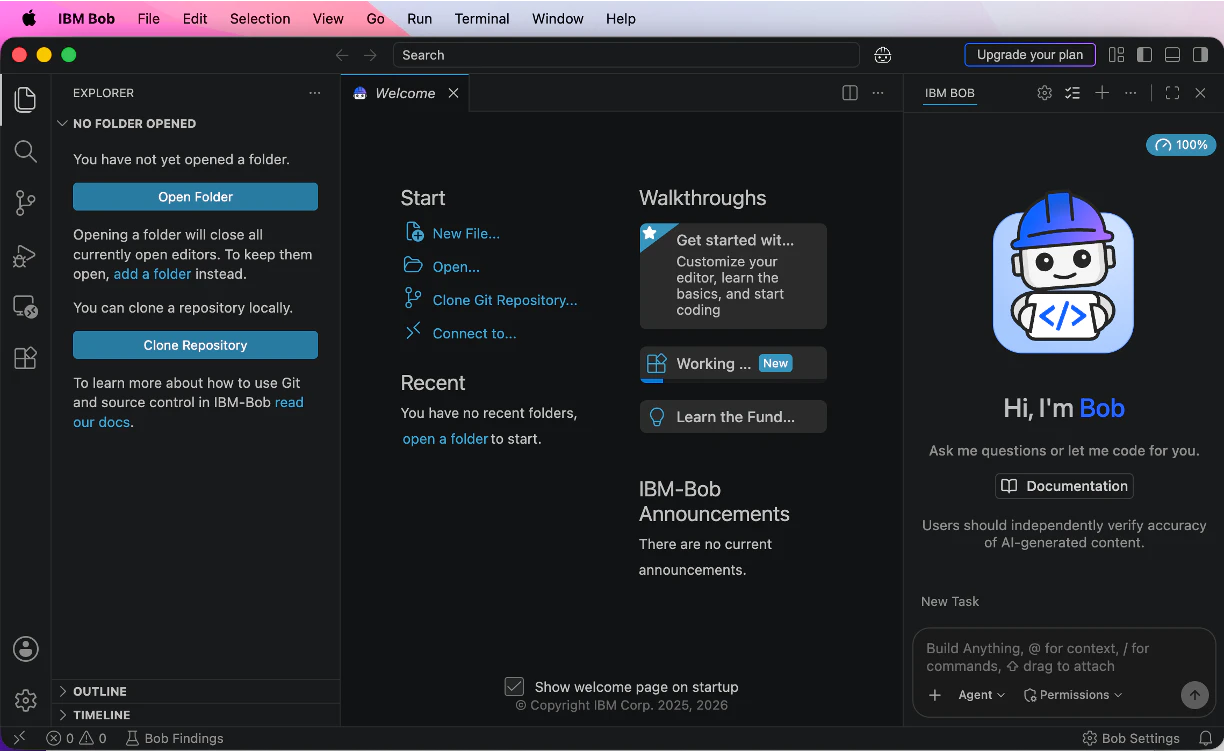The width and height of the screenshot is (1224, 752).
Task: Open the Permissions dropdown
Action: [x=1072, y=695]
